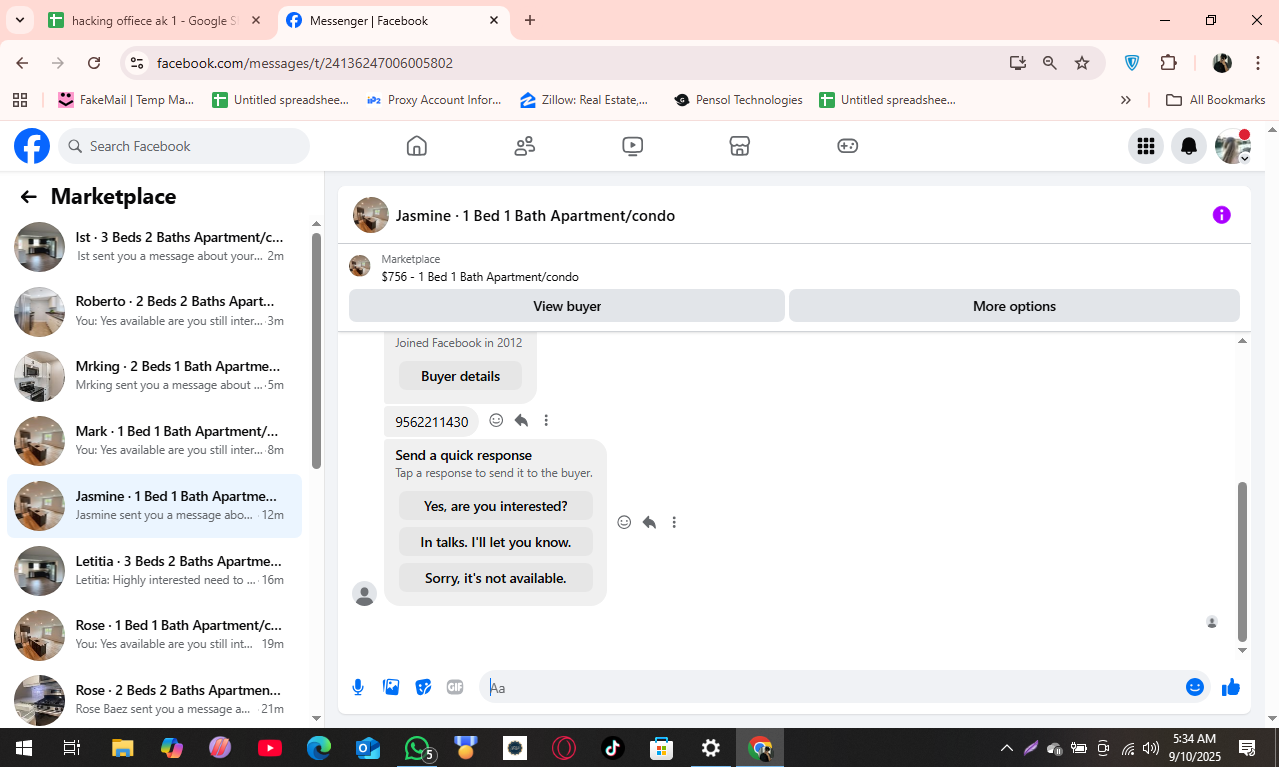Go back using Marketplace back arrow

[28, 197]
